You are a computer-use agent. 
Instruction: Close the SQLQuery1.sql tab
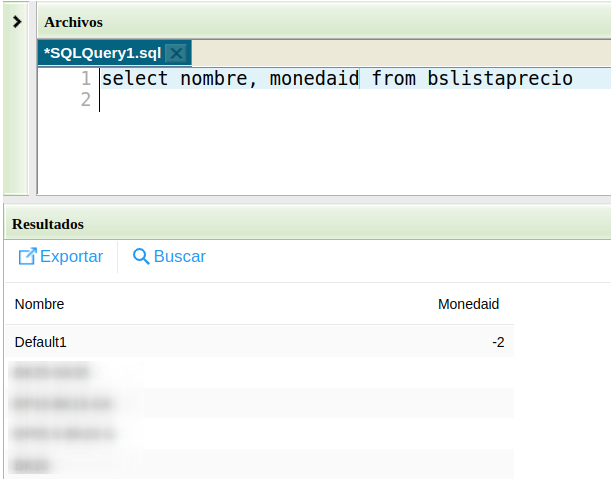pos(176,53)
